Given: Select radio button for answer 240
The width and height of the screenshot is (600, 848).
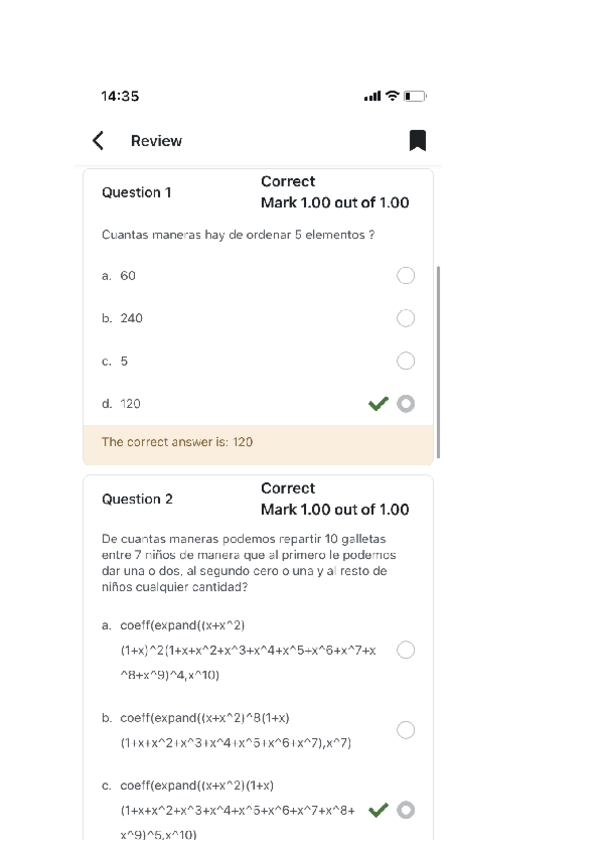Looking at the screenshot, I should (x=406, y=319).
